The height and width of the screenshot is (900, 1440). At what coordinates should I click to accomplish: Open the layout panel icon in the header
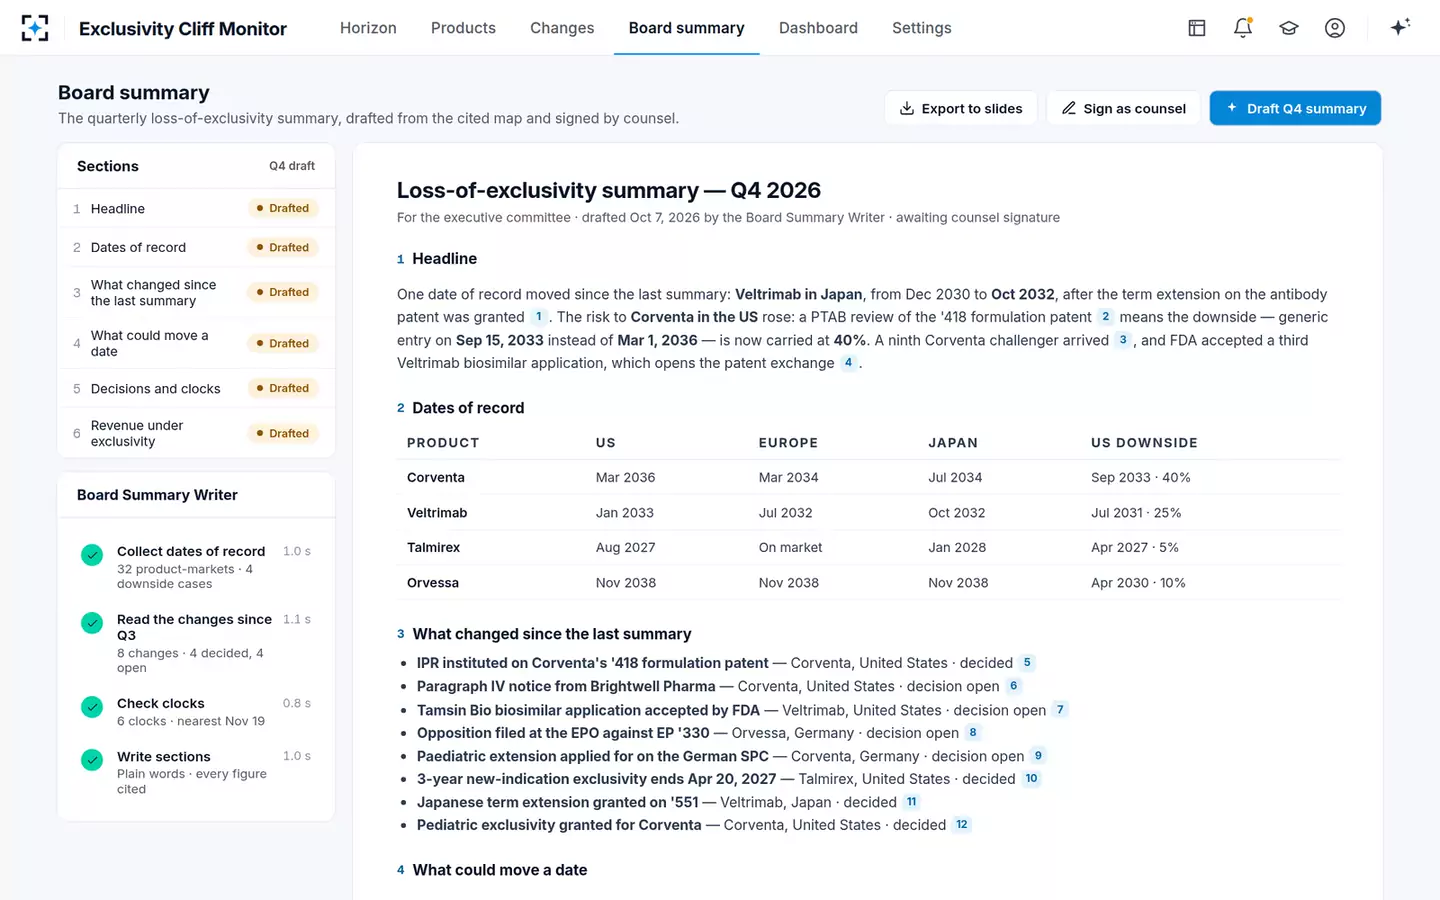click(1197, 28)
